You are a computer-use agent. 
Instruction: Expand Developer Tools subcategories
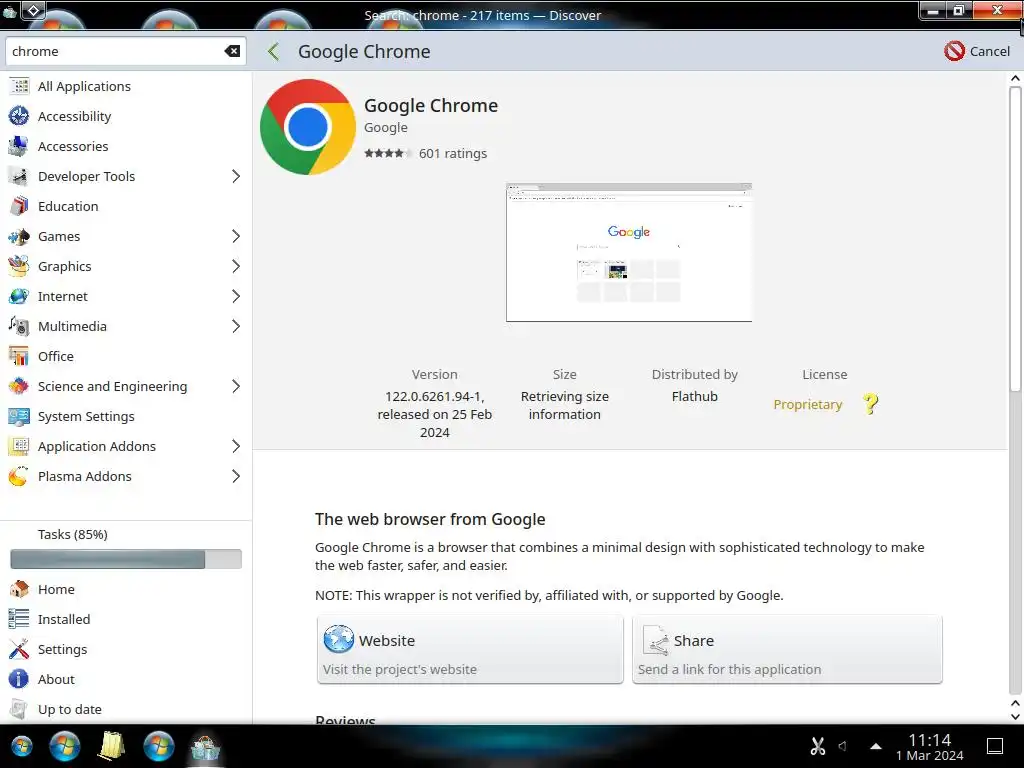tap(236, 176)
